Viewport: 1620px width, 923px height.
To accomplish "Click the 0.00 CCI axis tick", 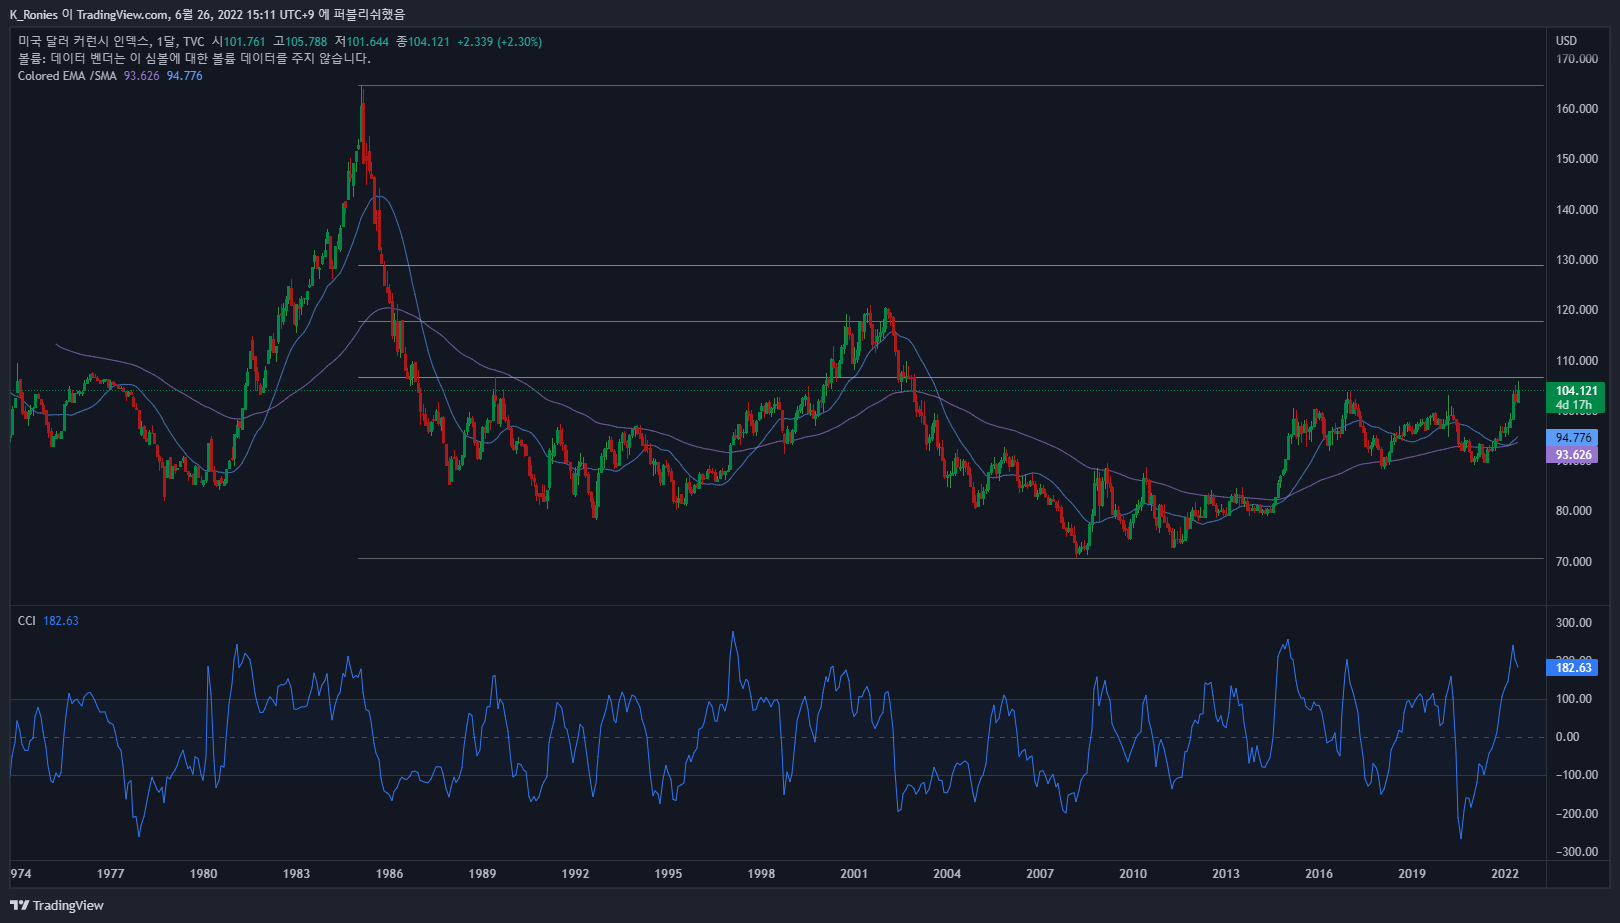I will point(1568,737).
